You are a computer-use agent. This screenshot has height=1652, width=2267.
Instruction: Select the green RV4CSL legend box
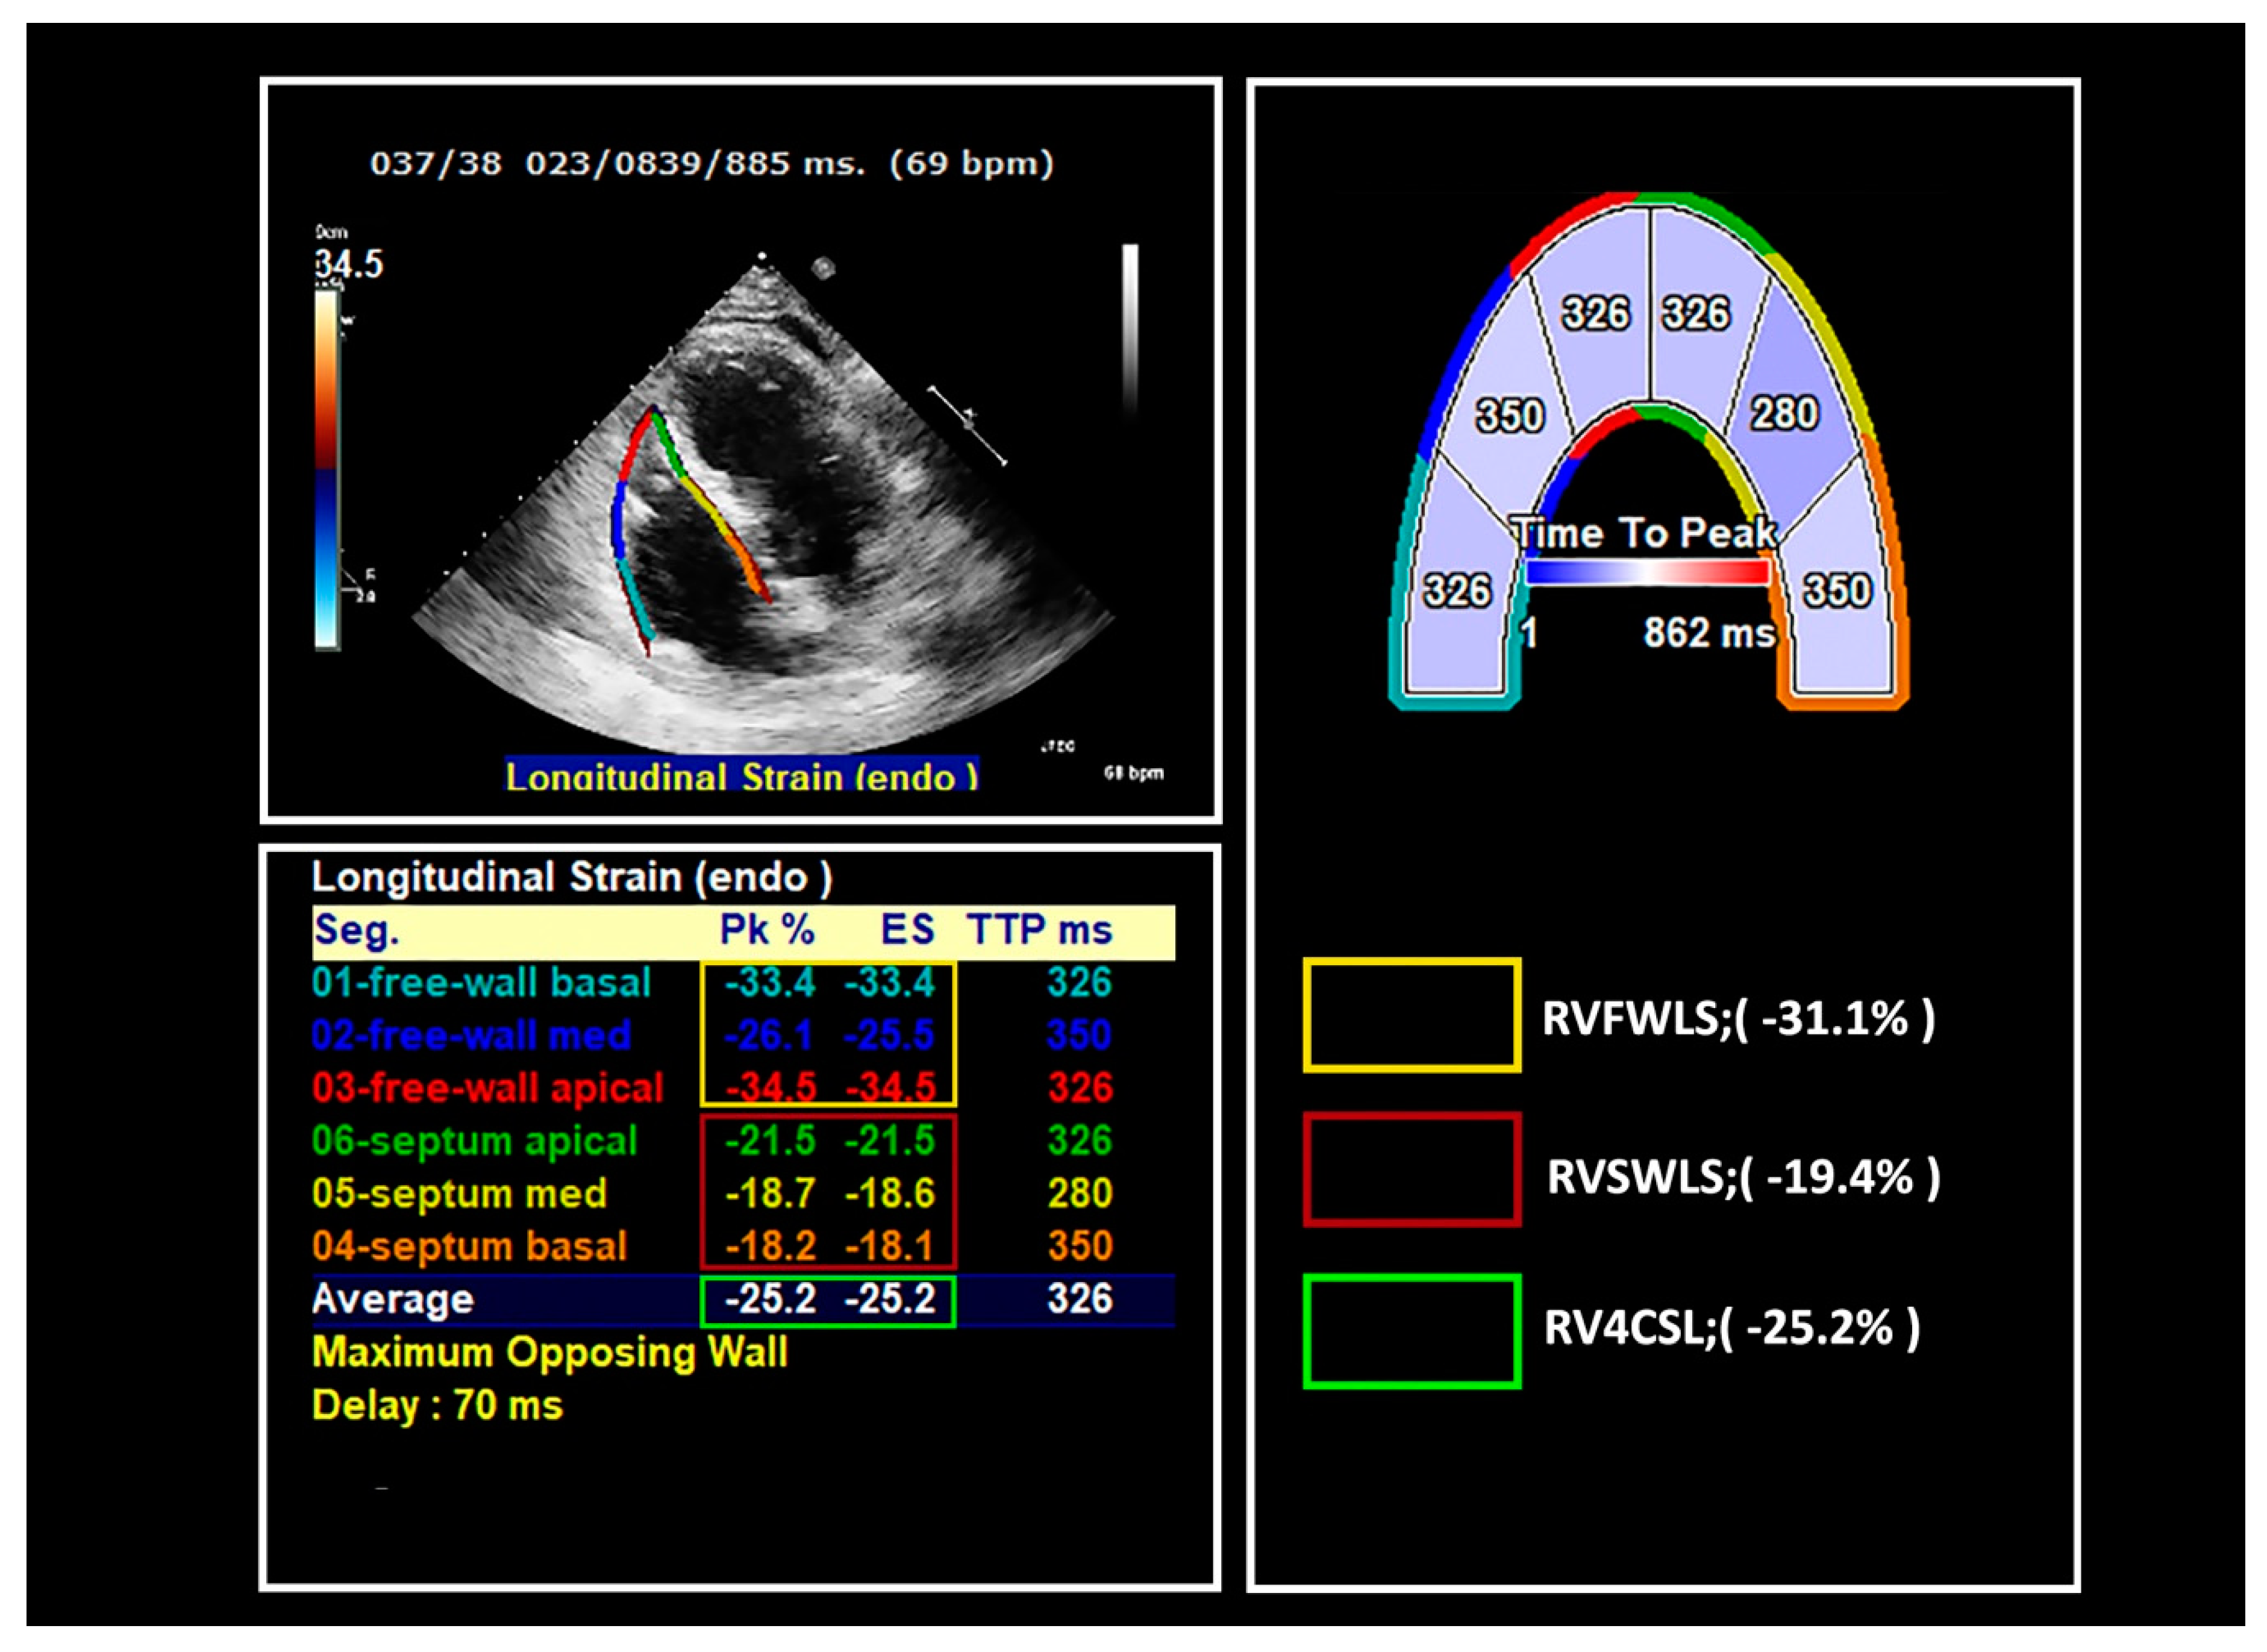click(1412, 1331)
